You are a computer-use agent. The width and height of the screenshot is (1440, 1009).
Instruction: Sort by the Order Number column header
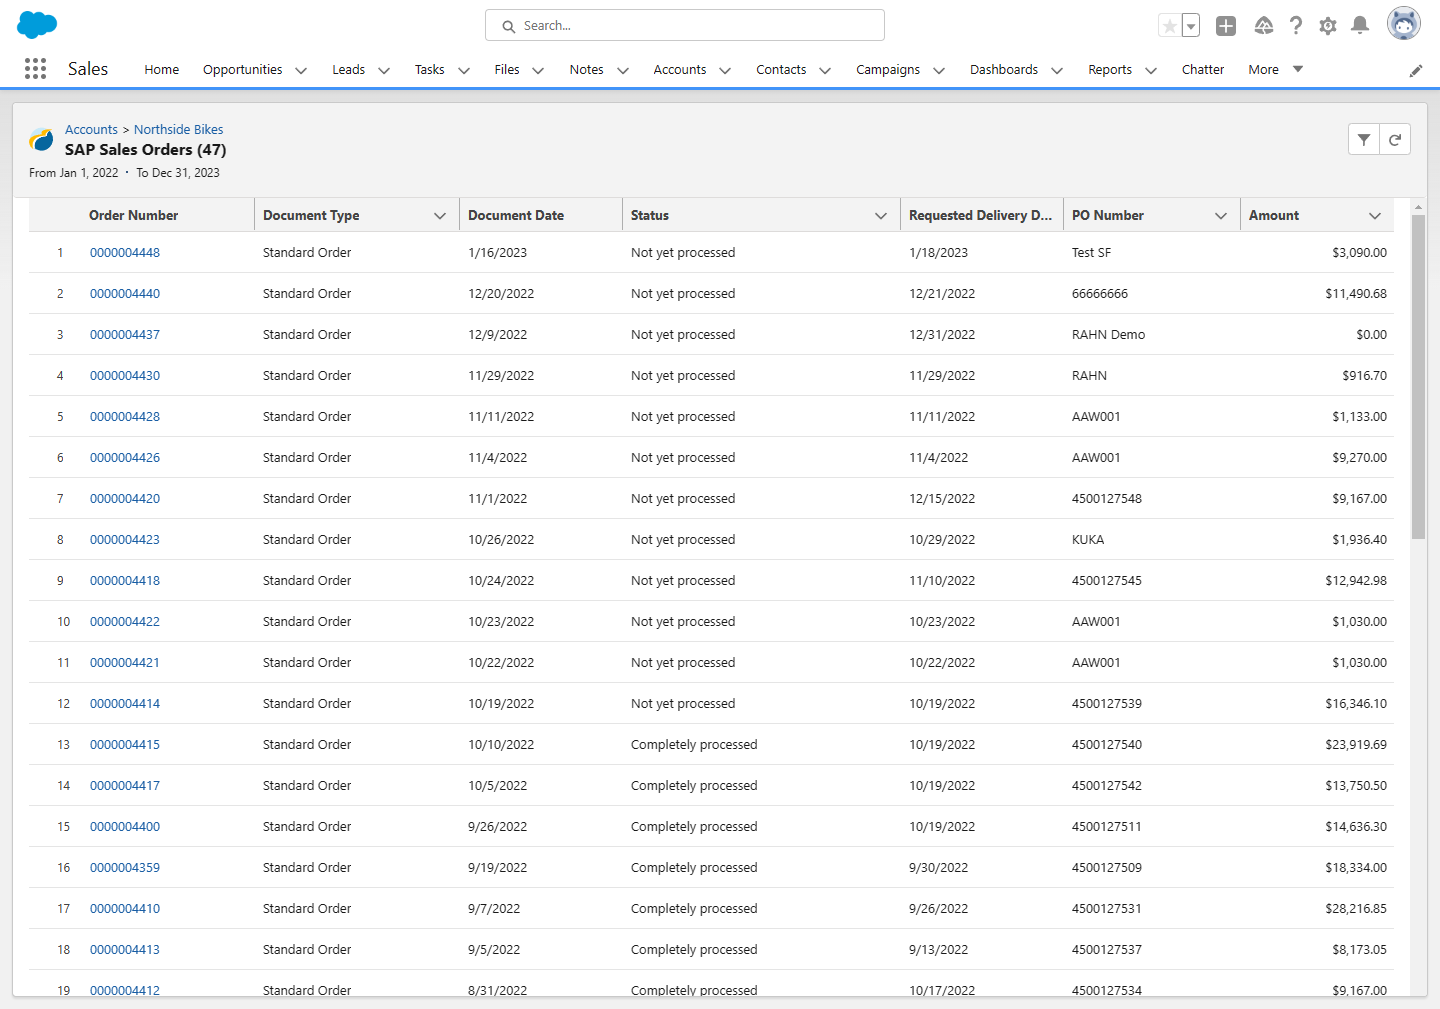pyautogui.click(x=133, y=215)
